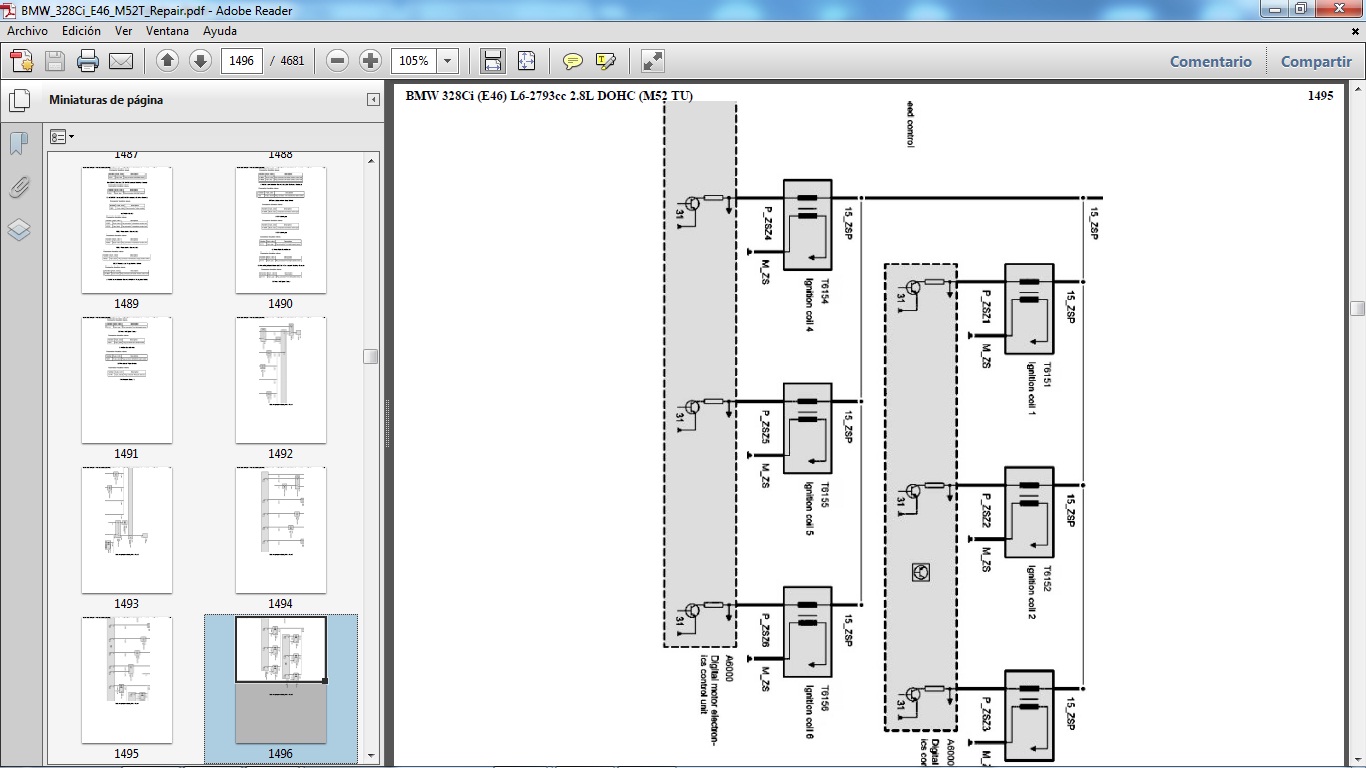
Task: Click the thumbnails scrollbar down arrow
Action: click(x=371, y=755)
